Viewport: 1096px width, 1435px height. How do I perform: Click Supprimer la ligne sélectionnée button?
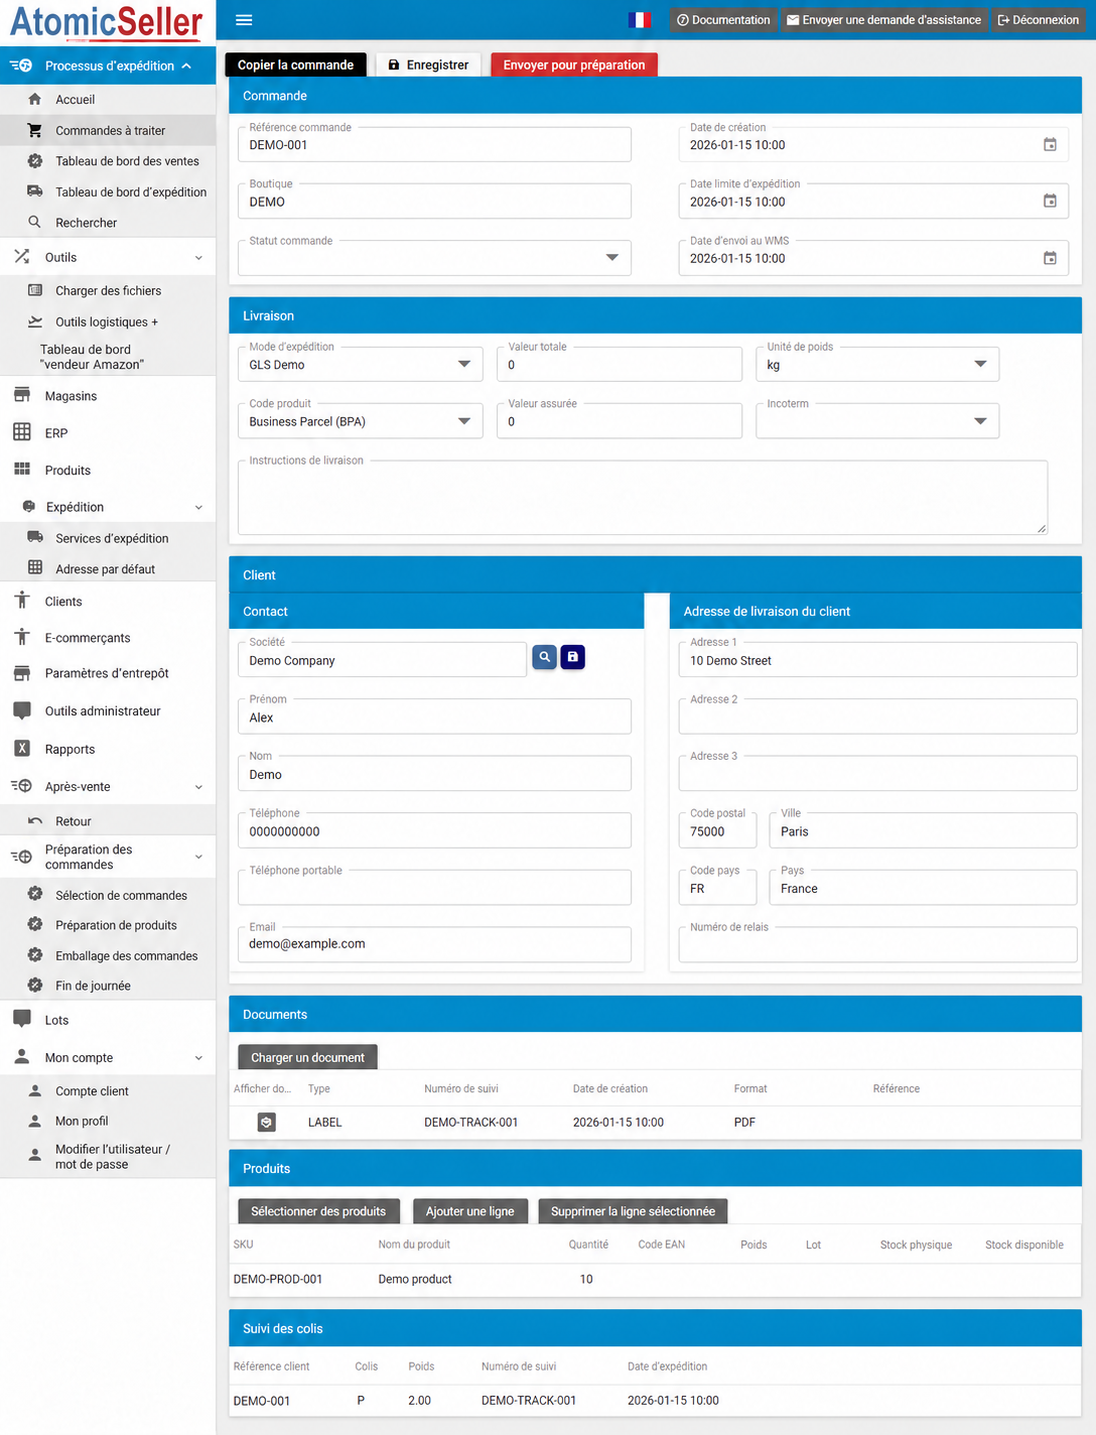pyautogui.click(x=633, y=1211)
